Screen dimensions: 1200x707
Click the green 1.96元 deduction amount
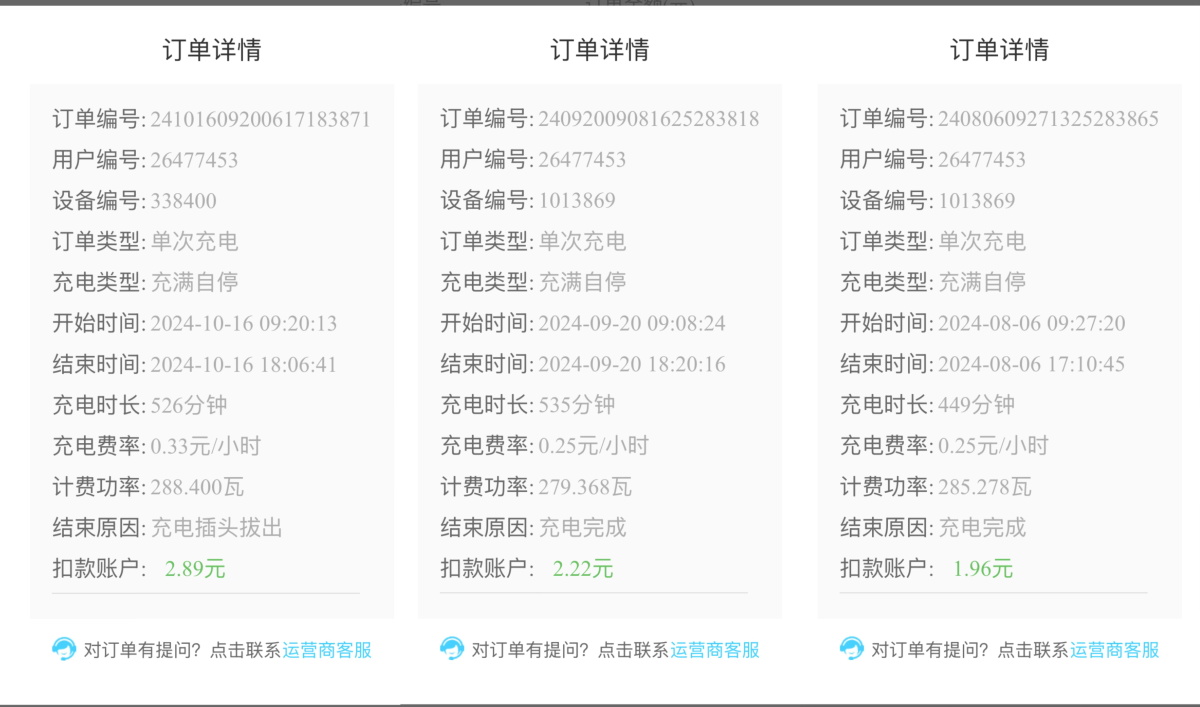click(983, 569)
